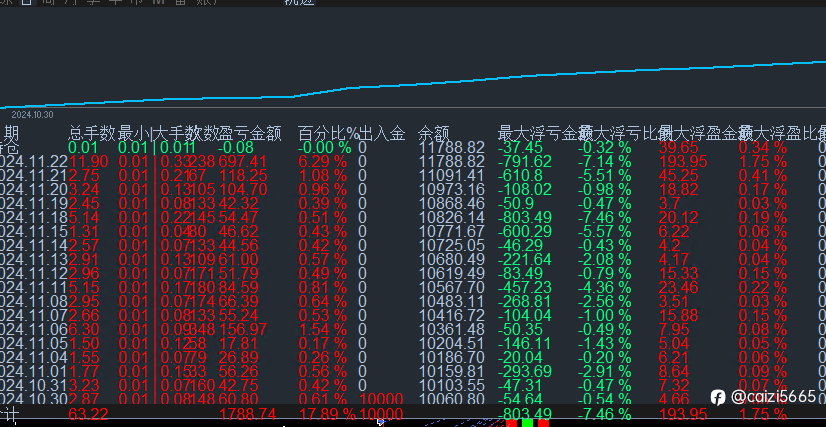
Task: Click the -803.49 loss in the 2024.11.18 row
Action: click(x=525, y=217)
